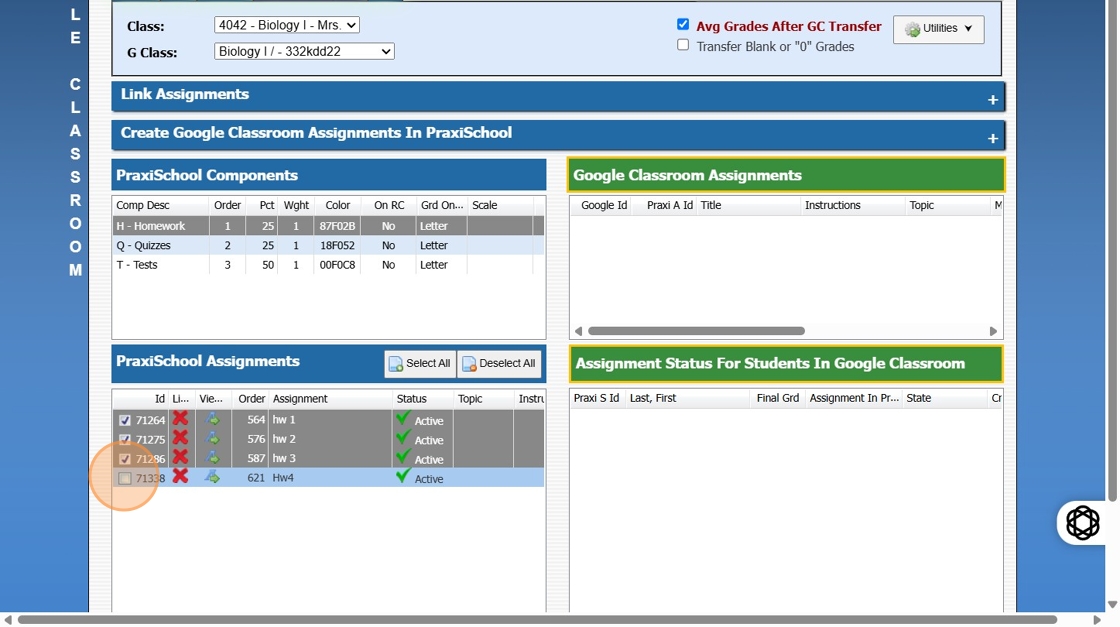
Task: Click the page vertical scrollbar
Action: click(1112, 251)
